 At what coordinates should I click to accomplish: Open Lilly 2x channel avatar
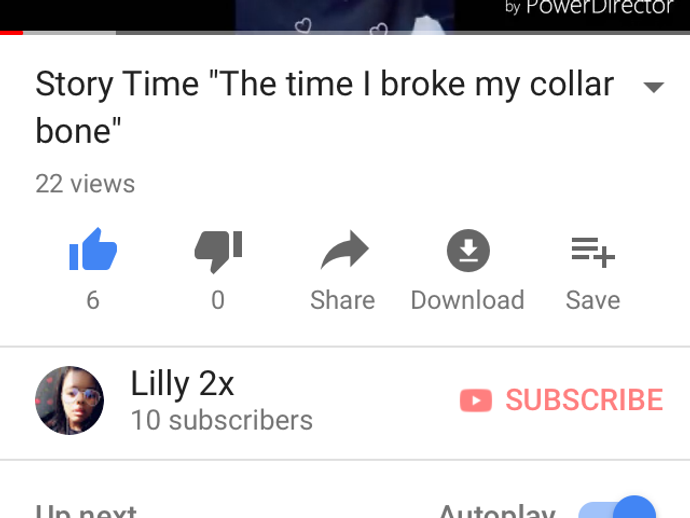[70, 400]
